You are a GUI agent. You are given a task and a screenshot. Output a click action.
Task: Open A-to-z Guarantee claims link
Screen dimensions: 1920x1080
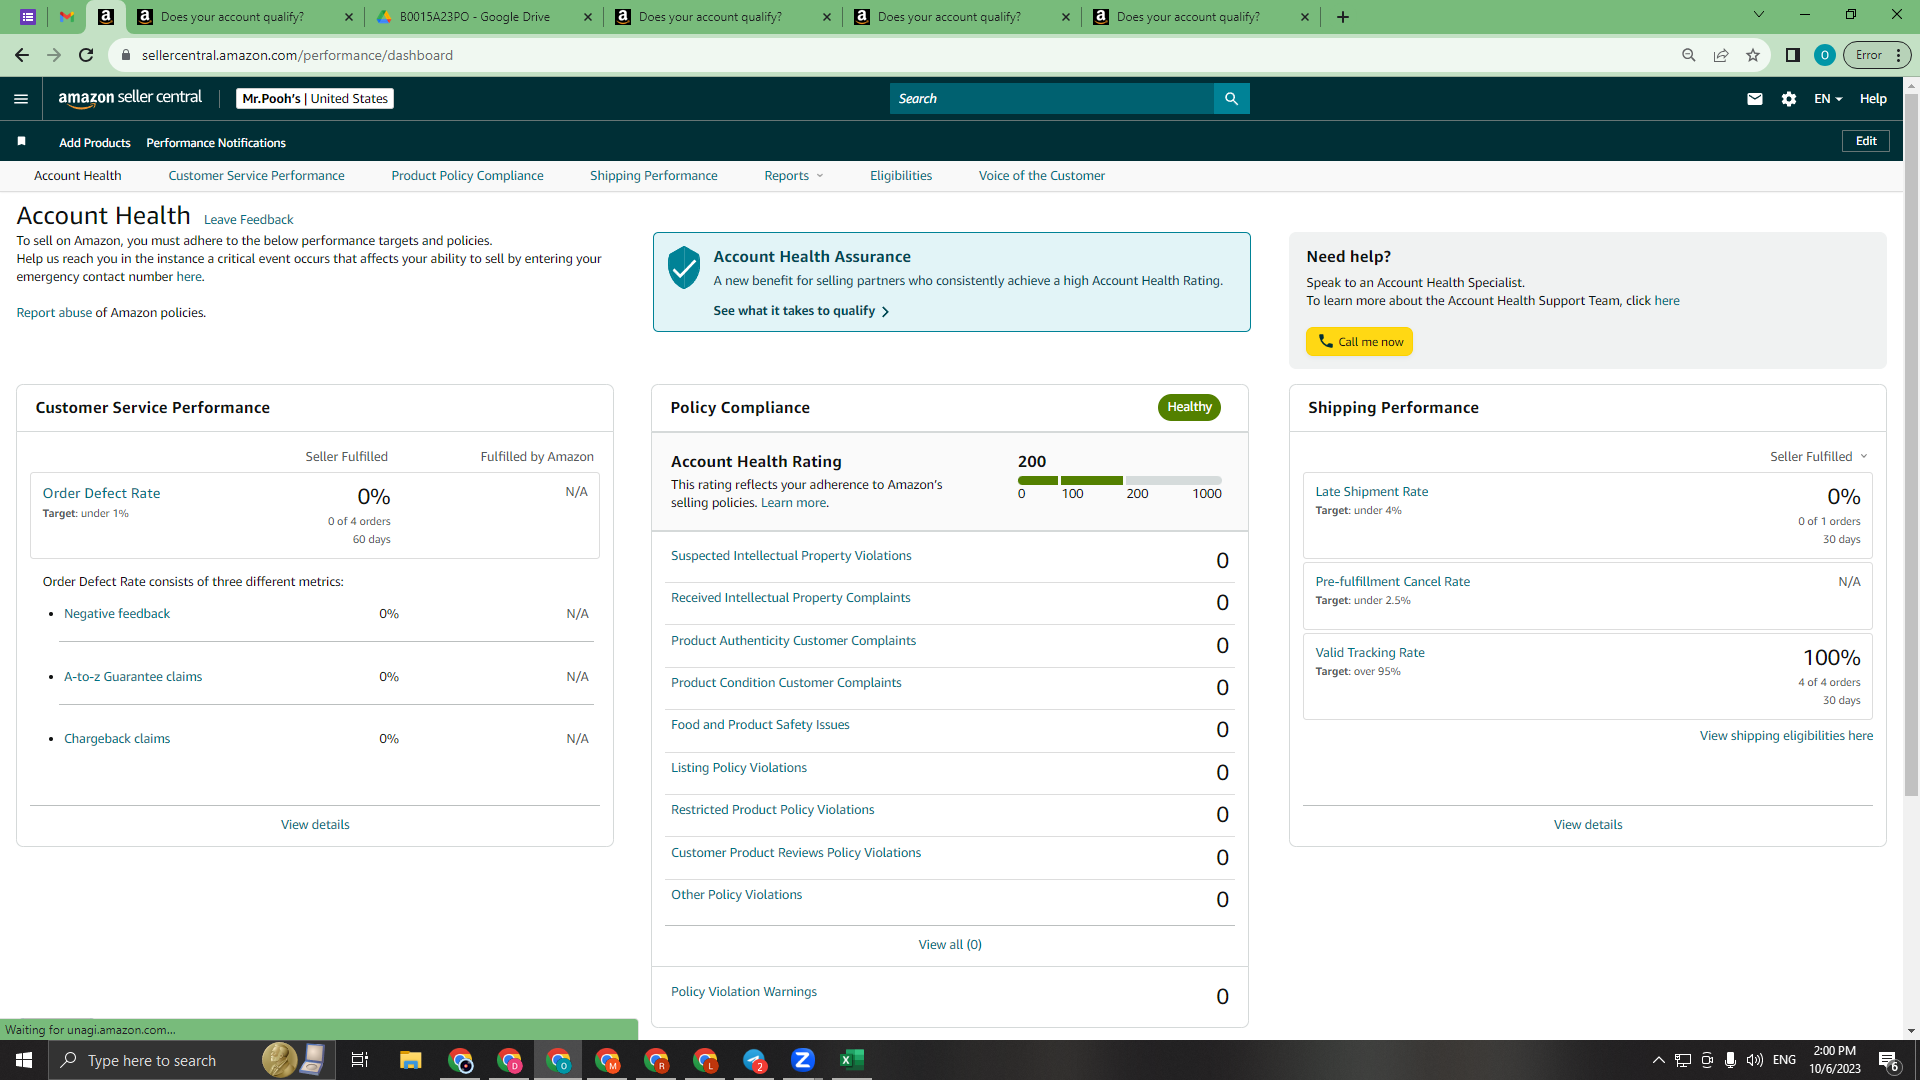tap(133, 677)
